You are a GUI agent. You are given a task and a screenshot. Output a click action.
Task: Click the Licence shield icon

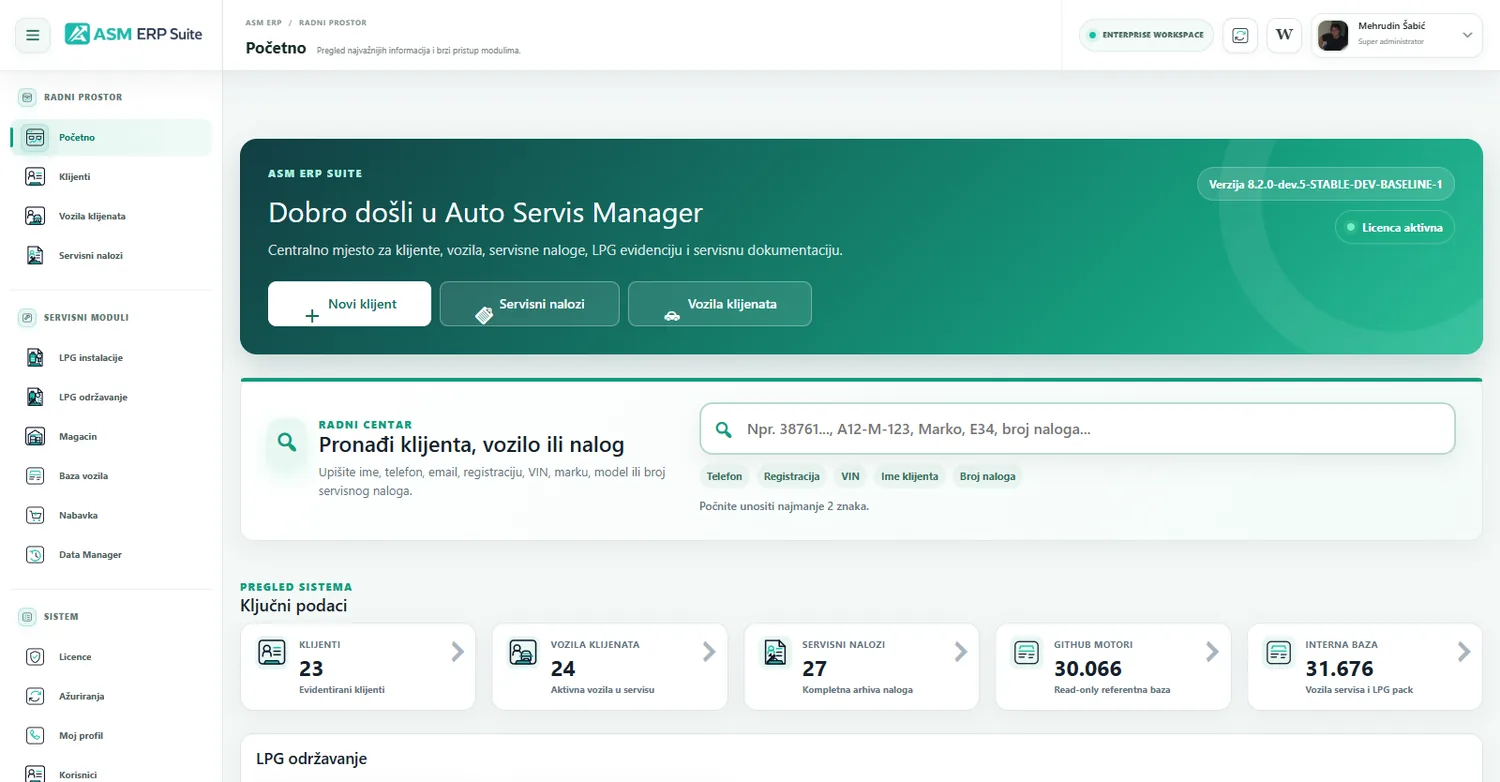point(35,657)
